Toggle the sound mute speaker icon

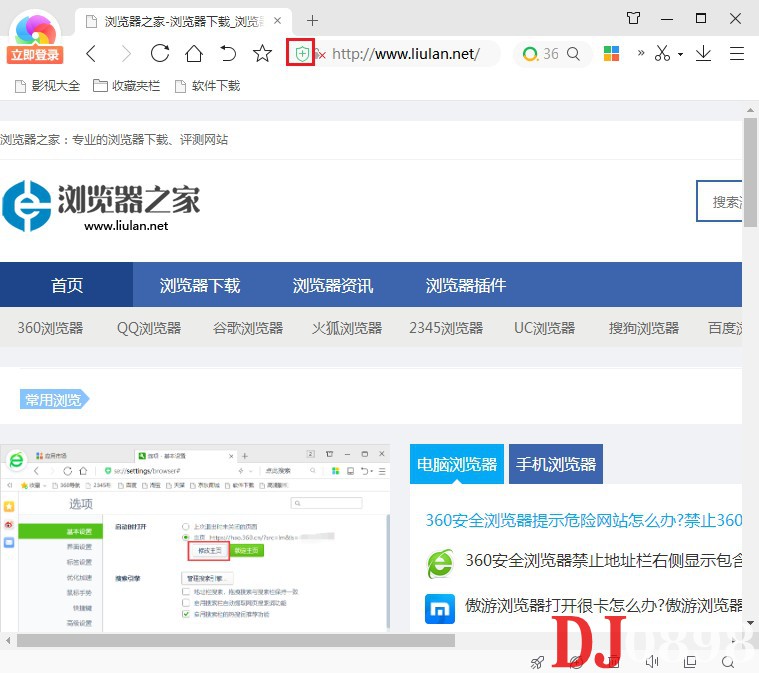[652, 661]
